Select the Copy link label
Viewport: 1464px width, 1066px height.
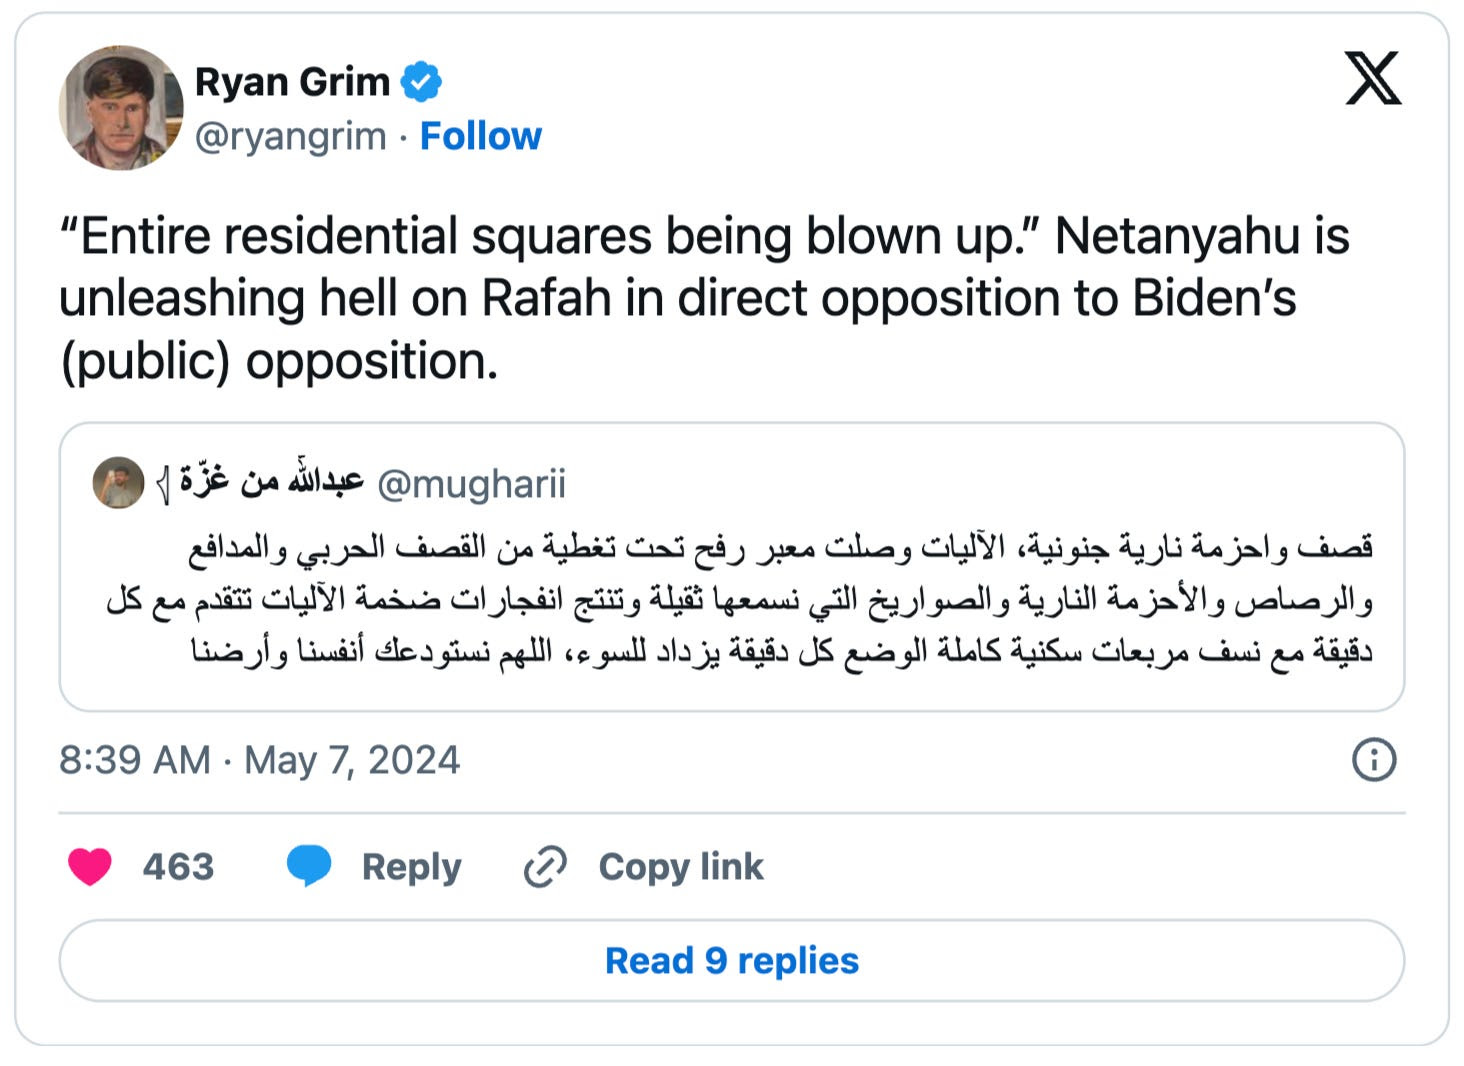(681, 866)
